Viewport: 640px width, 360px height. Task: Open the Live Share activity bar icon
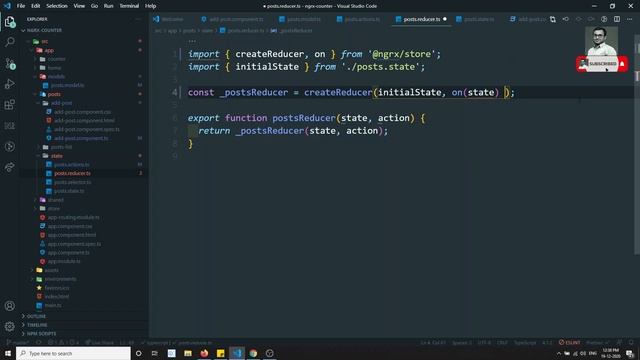coord(10,167)
